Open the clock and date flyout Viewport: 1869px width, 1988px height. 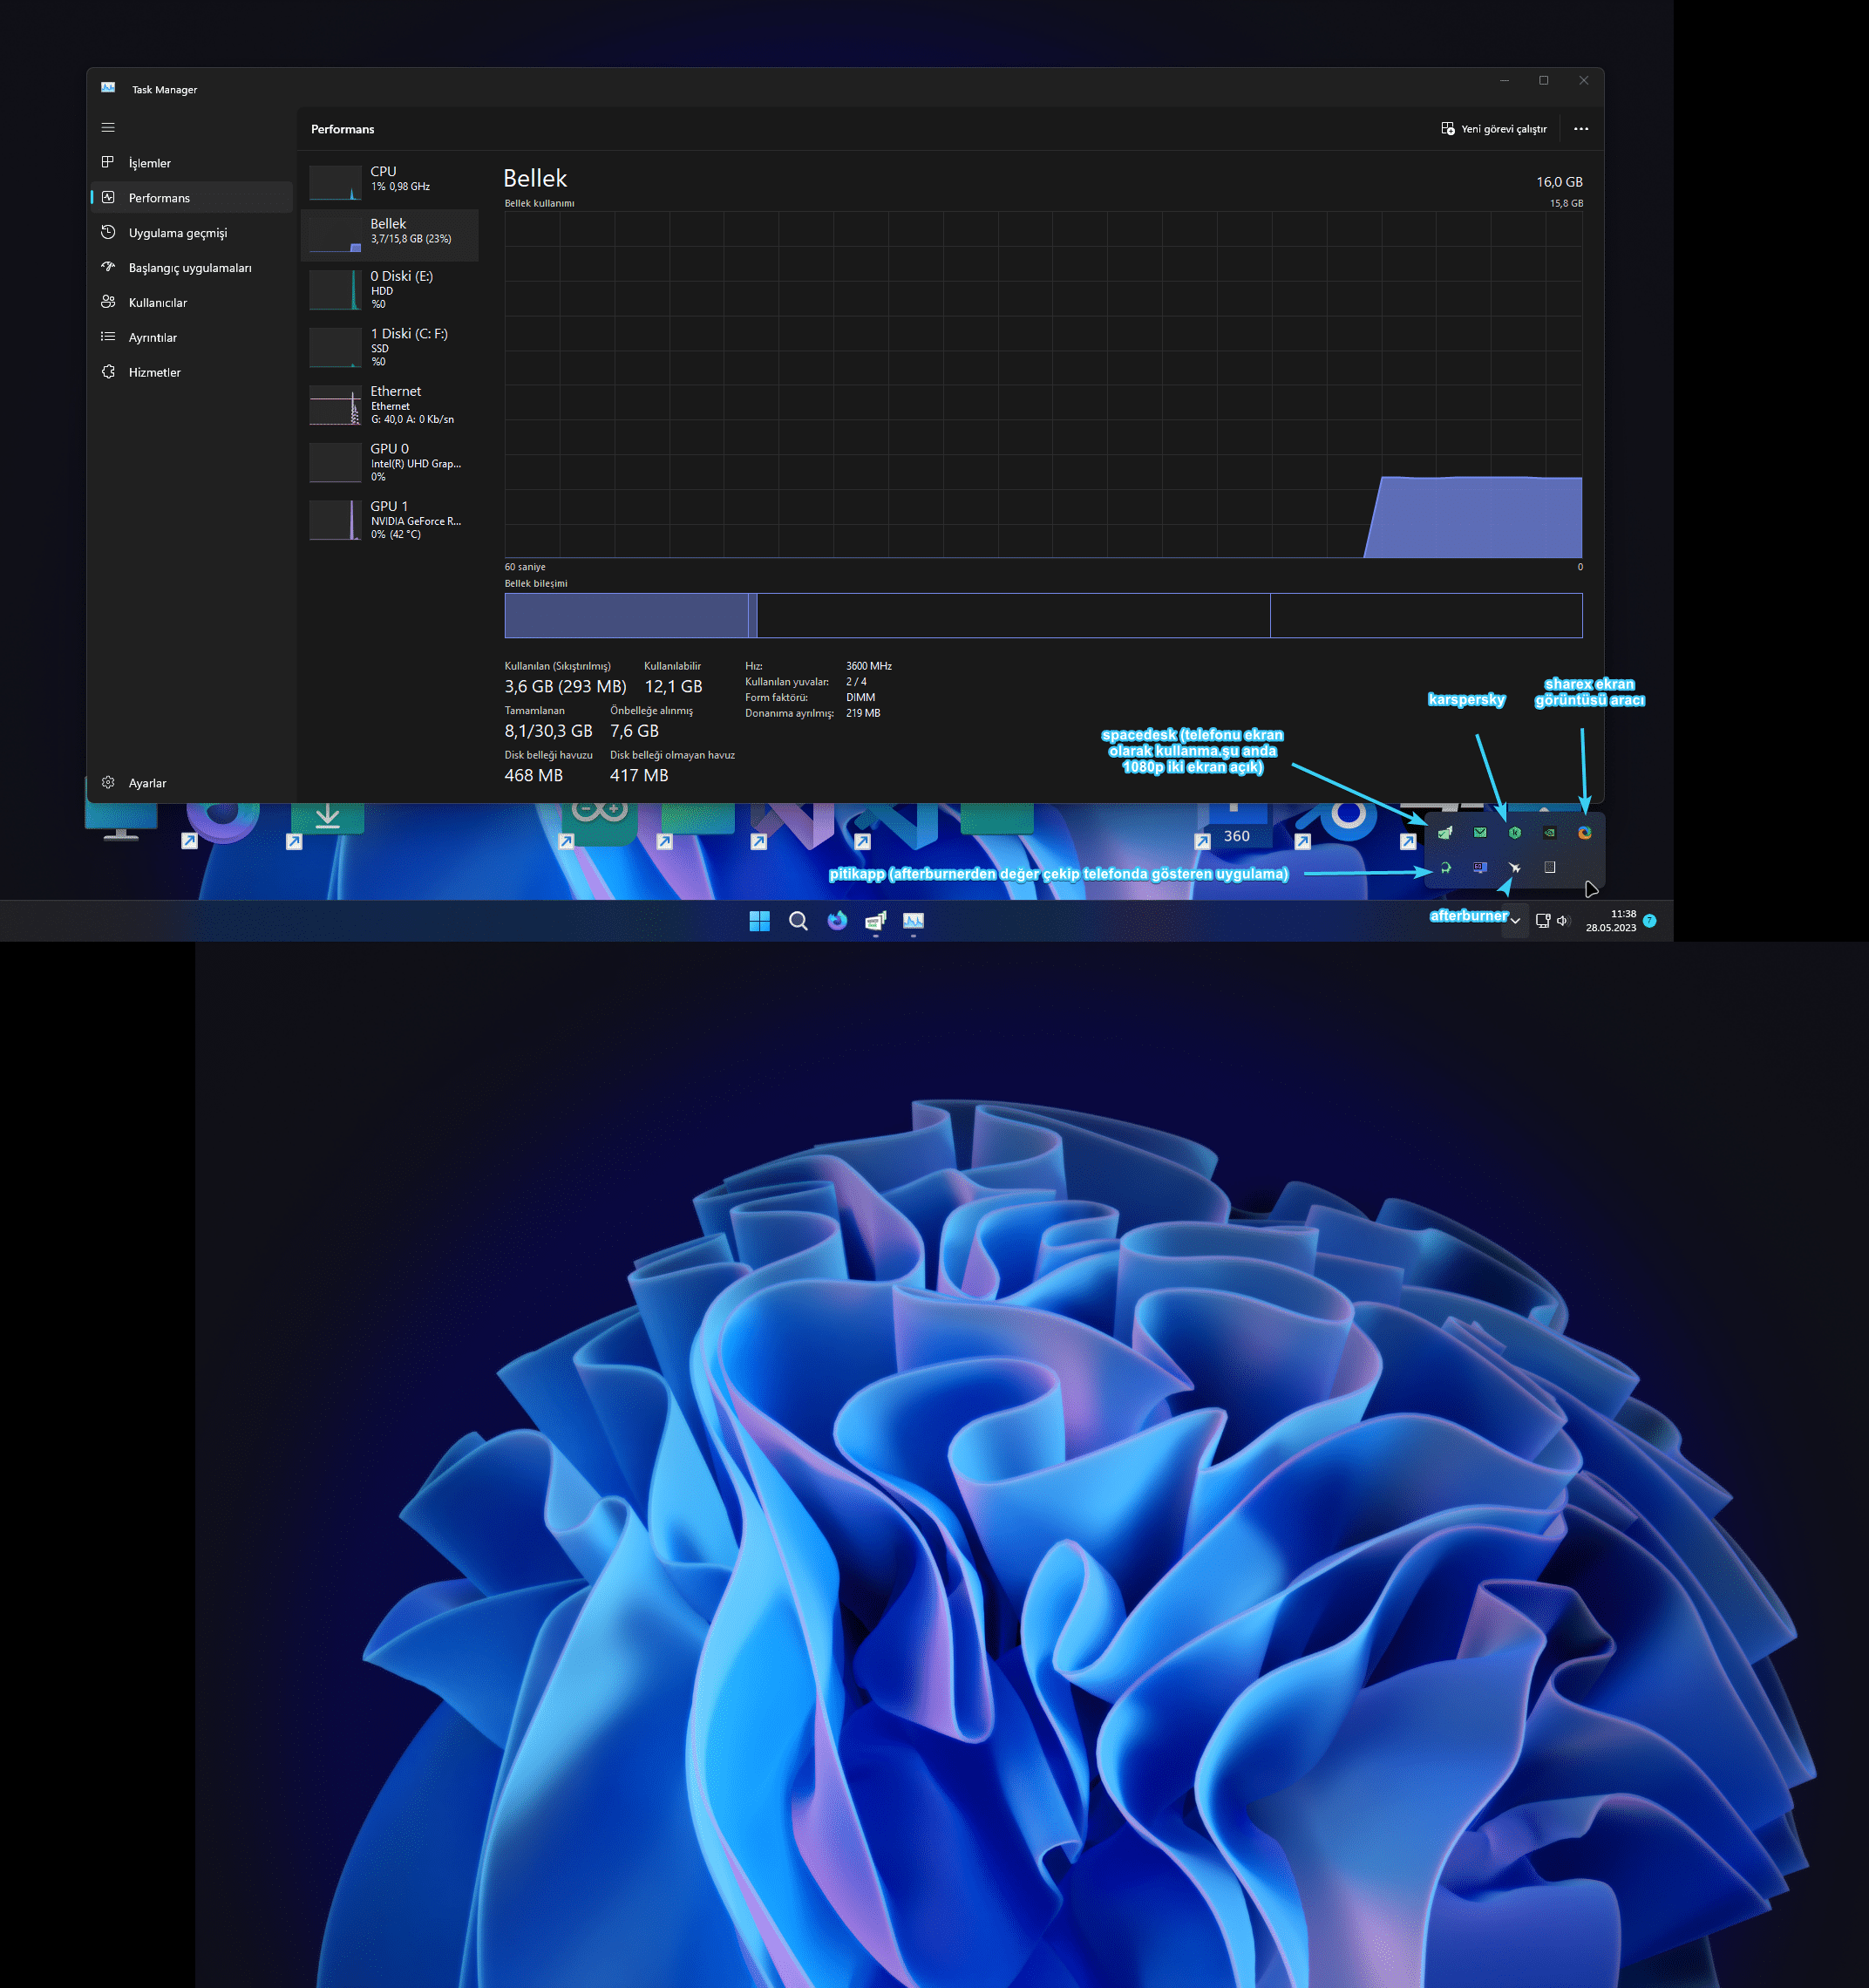click(x=1610, y=920)
